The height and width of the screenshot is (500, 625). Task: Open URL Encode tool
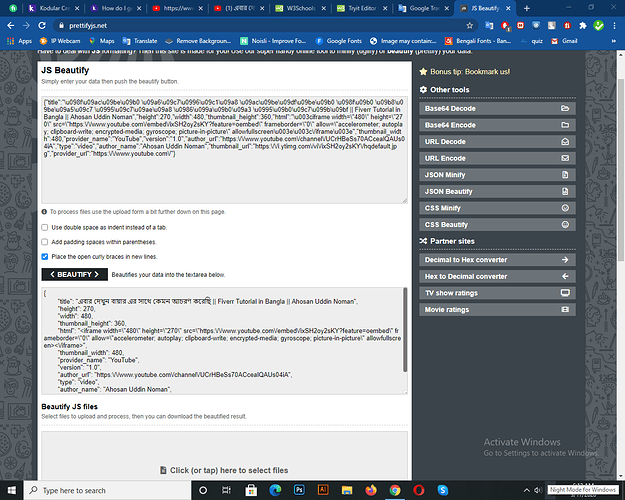point(497,158)
